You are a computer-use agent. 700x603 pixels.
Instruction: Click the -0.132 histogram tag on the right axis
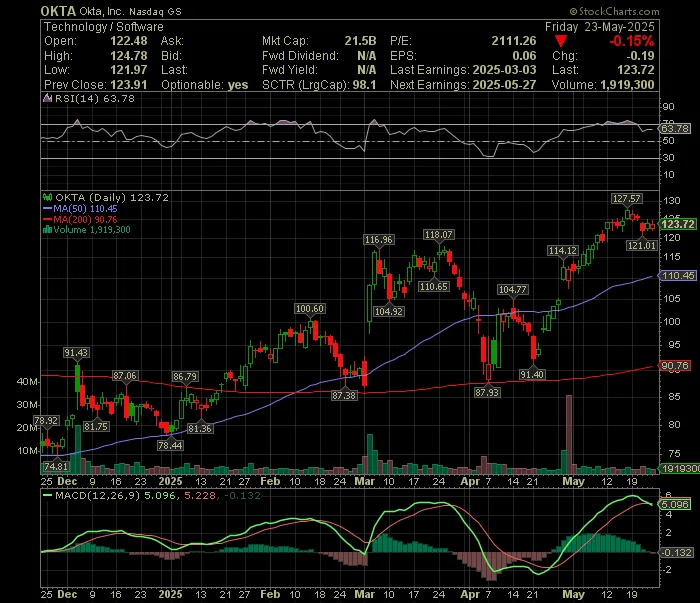click(676, 553)
